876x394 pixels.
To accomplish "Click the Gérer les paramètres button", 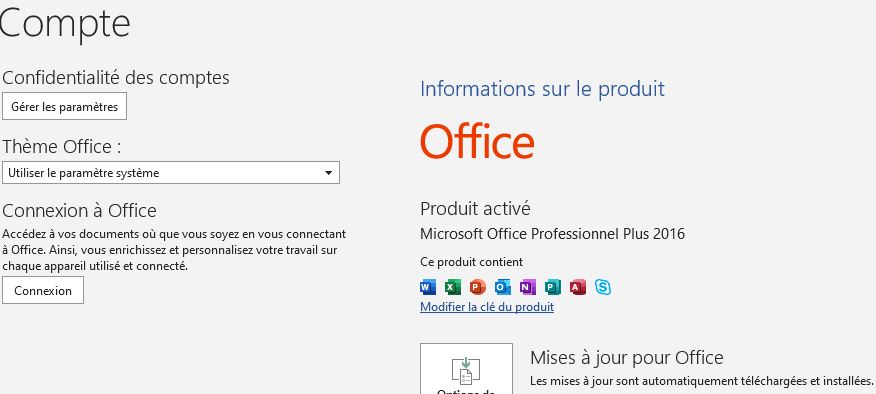I will [x=64, y=107].
